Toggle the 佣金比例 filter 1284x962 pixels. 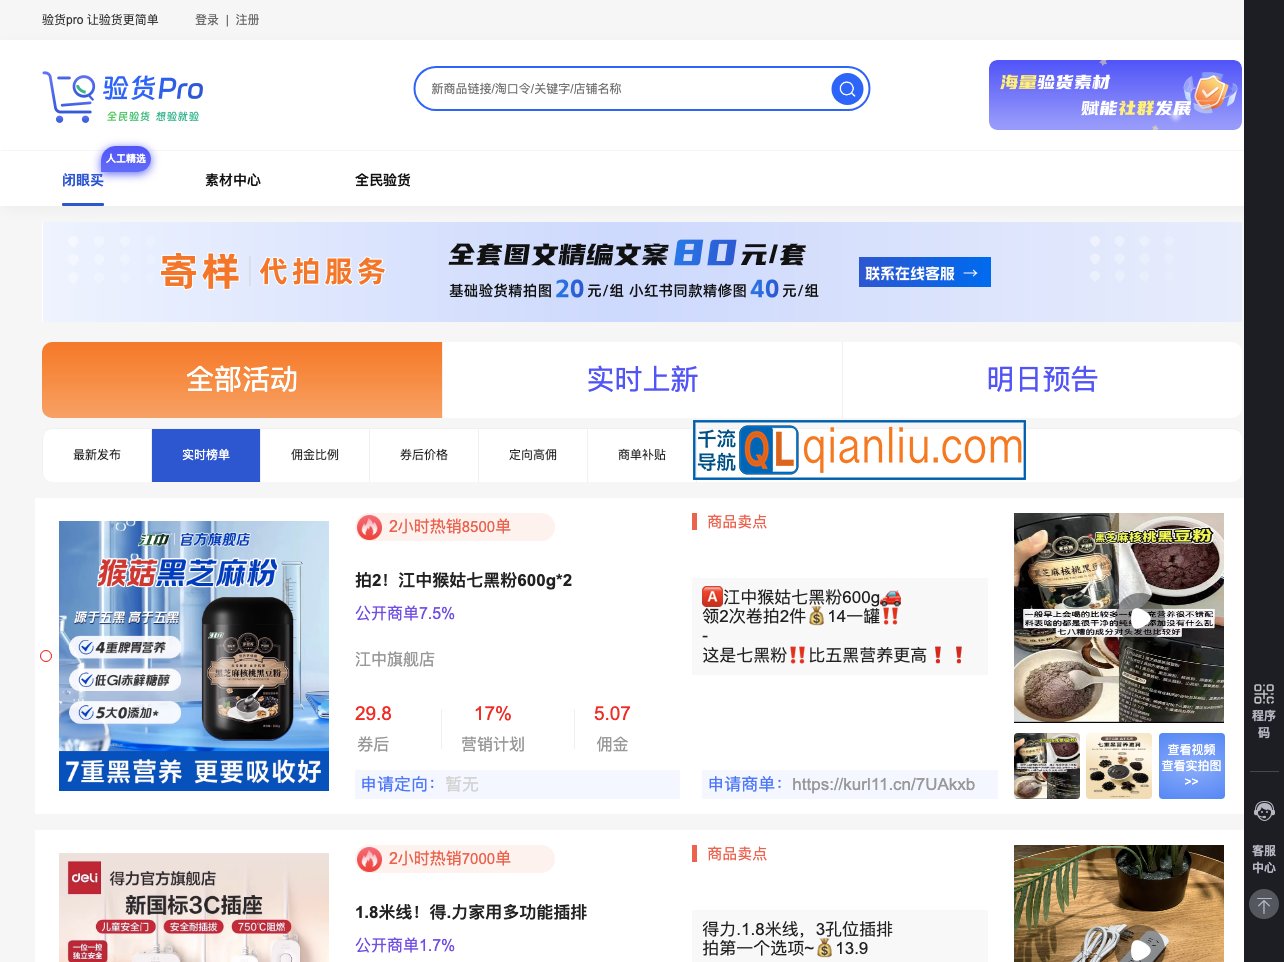click(x=315, y=455)
